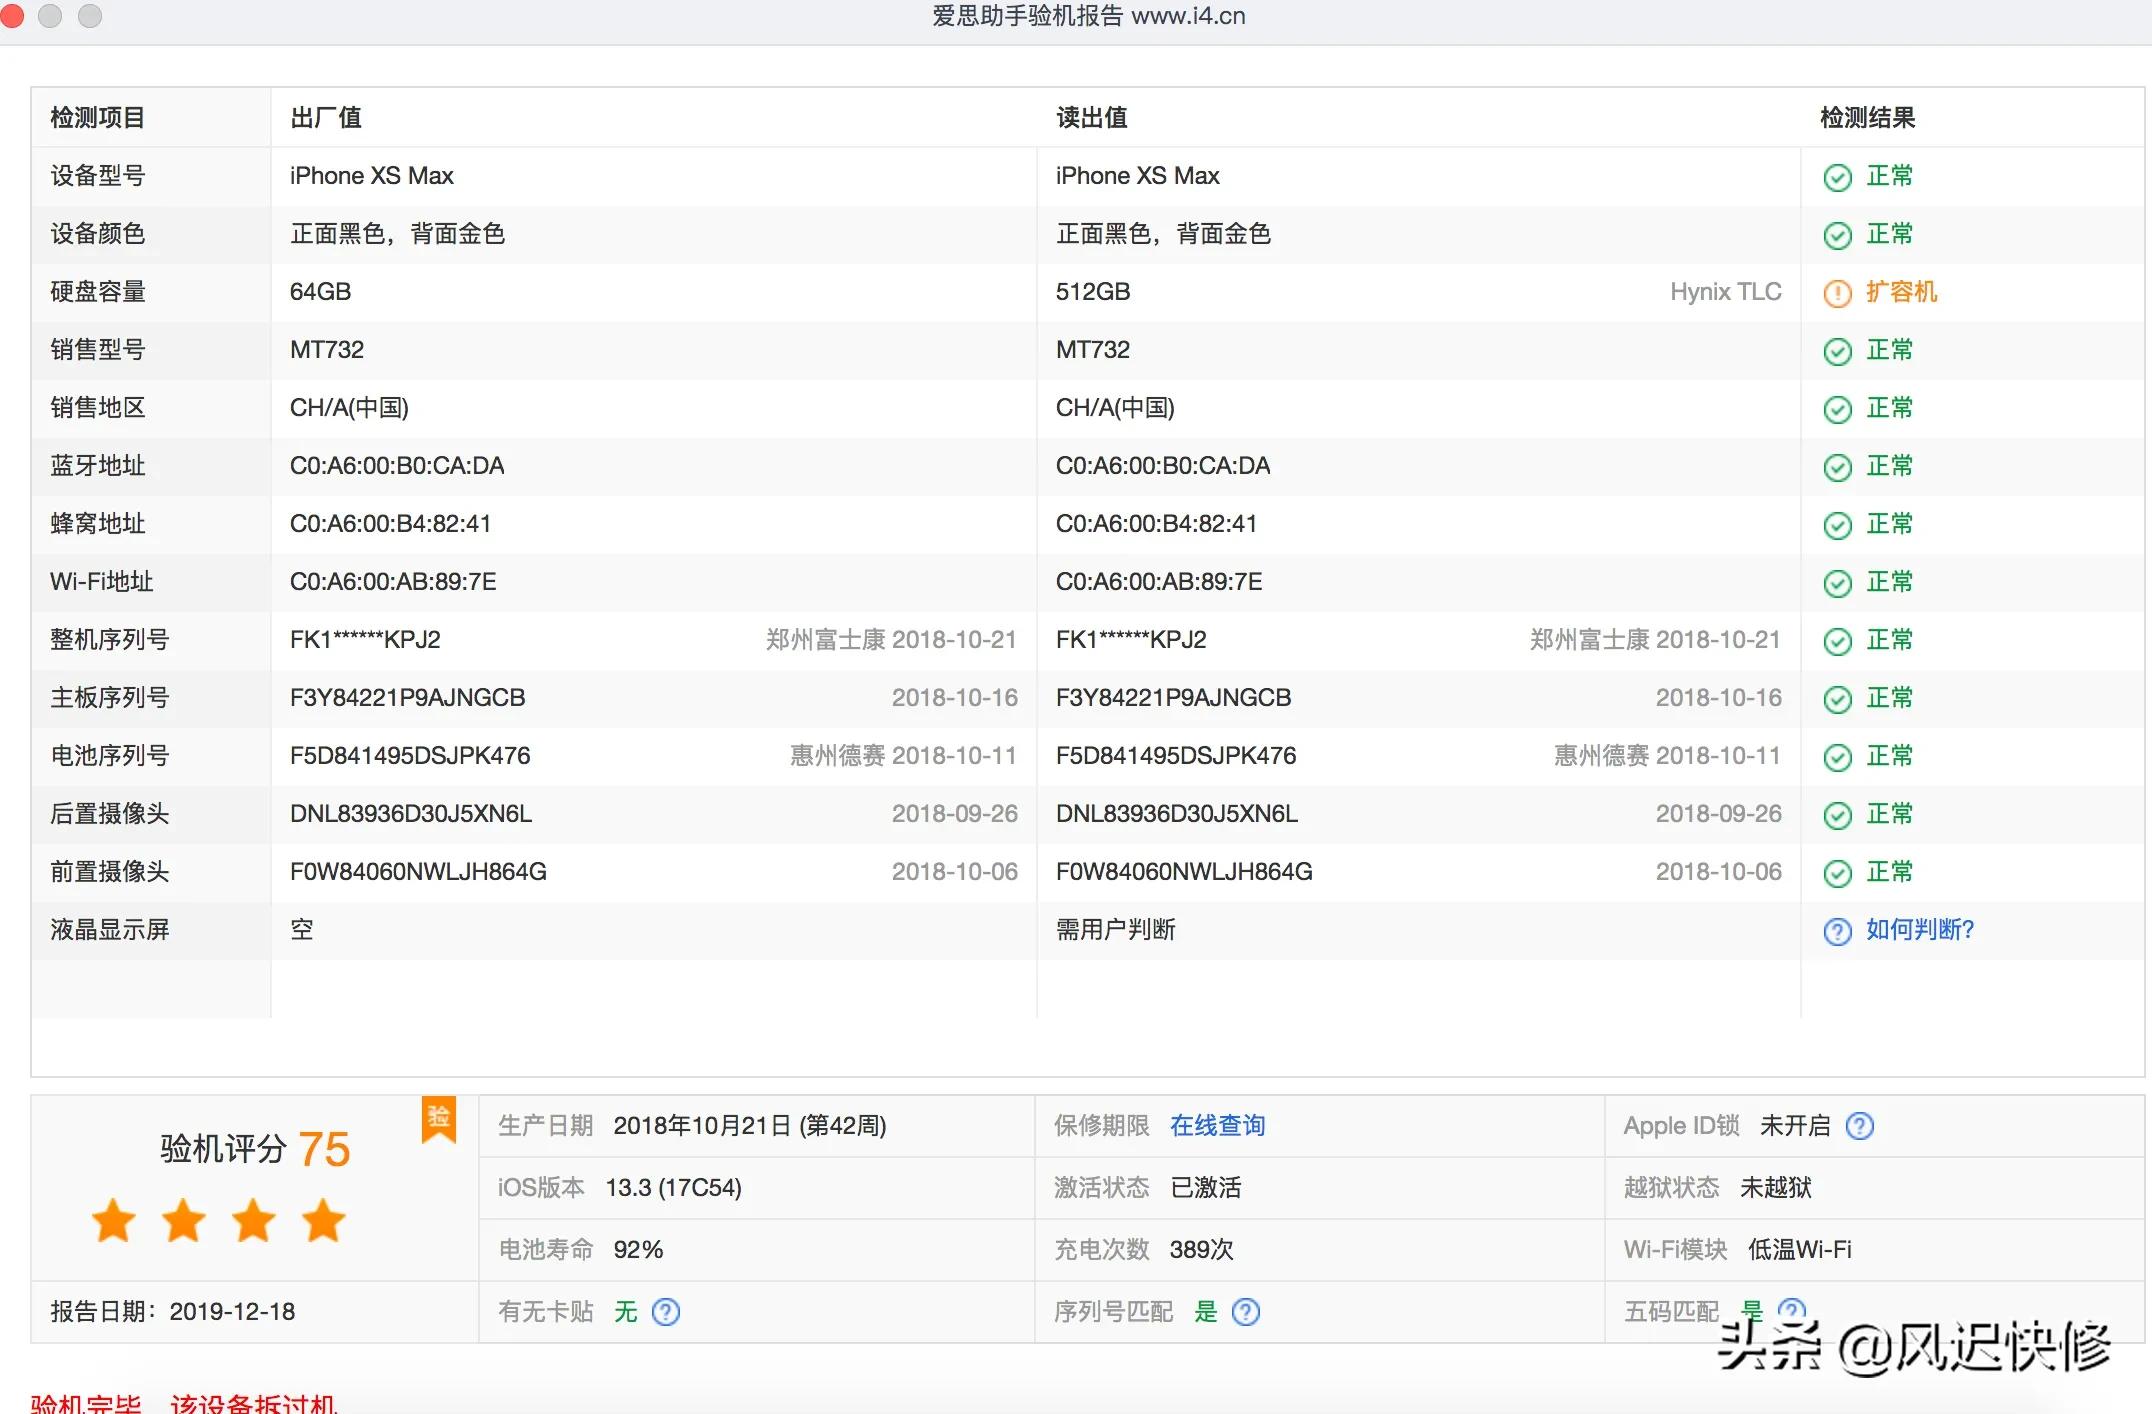Click the 硬盘容量 row label

coord(97,292)
